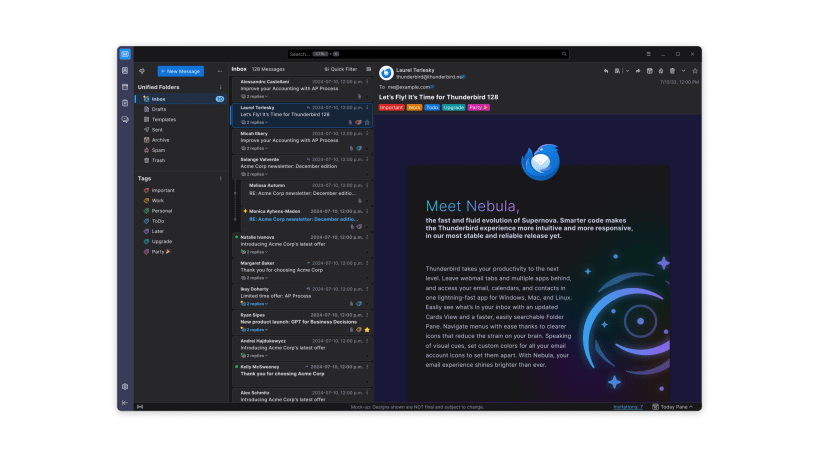Click tag icon on Micah Ilbery message
The image size is (819, 460).
pyautogui.click(x=359, y=148)
